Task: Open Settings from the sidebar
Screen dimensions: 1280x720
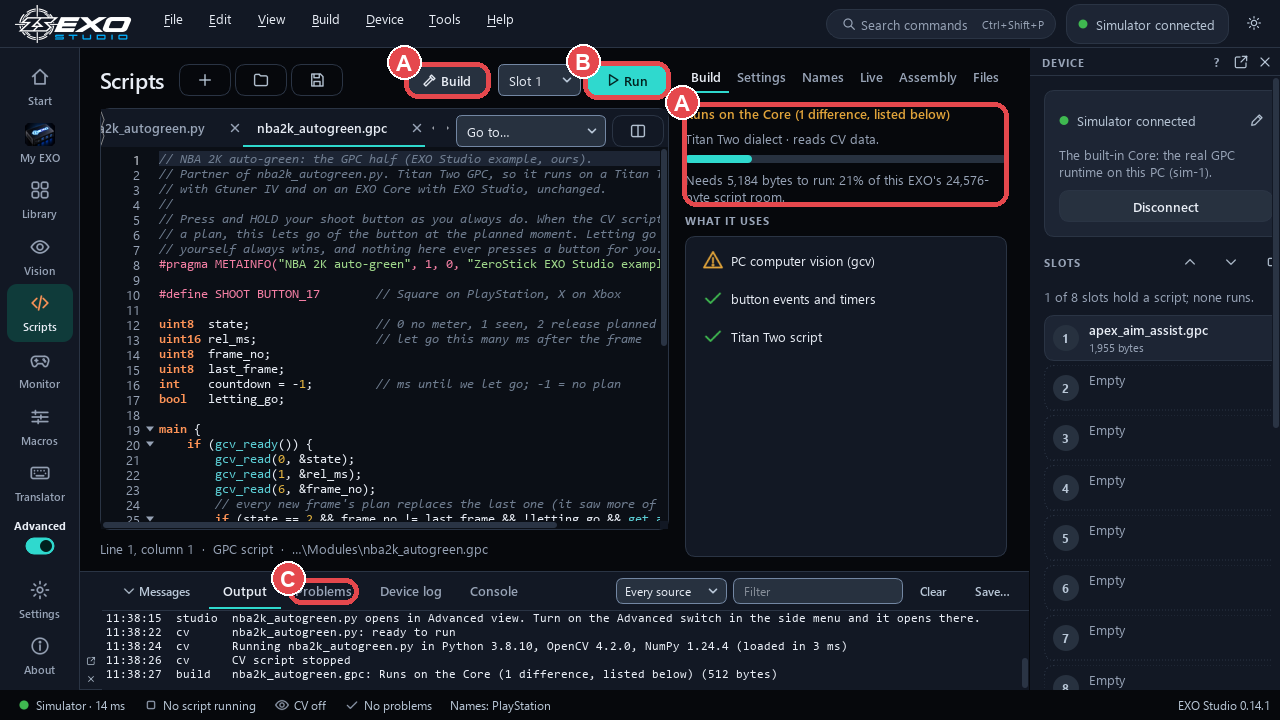Action: 40,600
